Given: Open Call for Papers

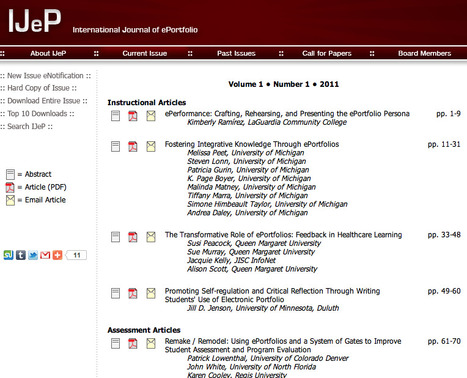Looking at the screenshot, I should [x=327, y=53].
